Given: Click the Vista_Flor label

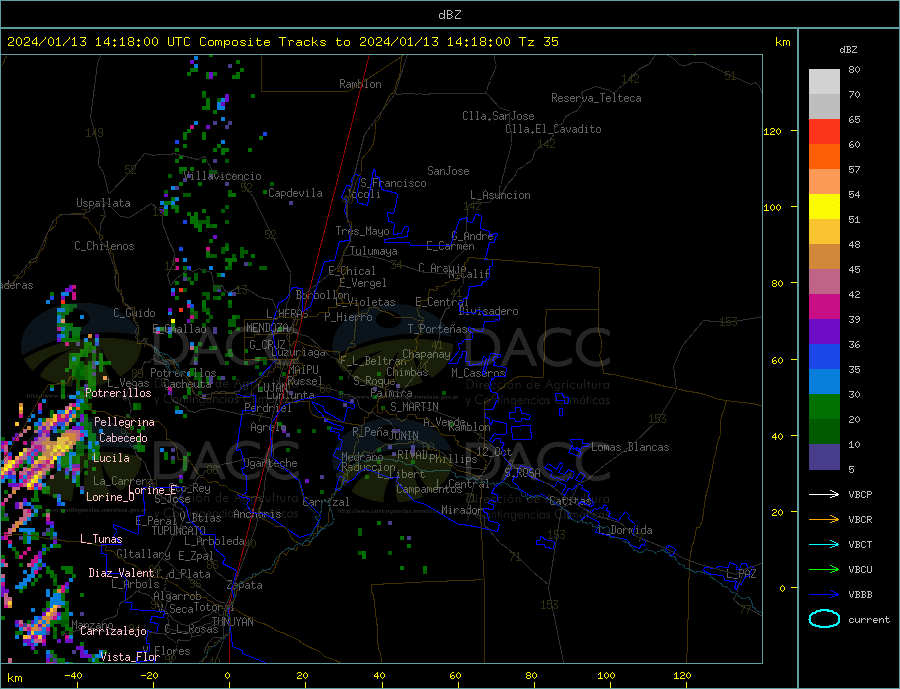Looking at the screenshot, I should pos(130,657).
